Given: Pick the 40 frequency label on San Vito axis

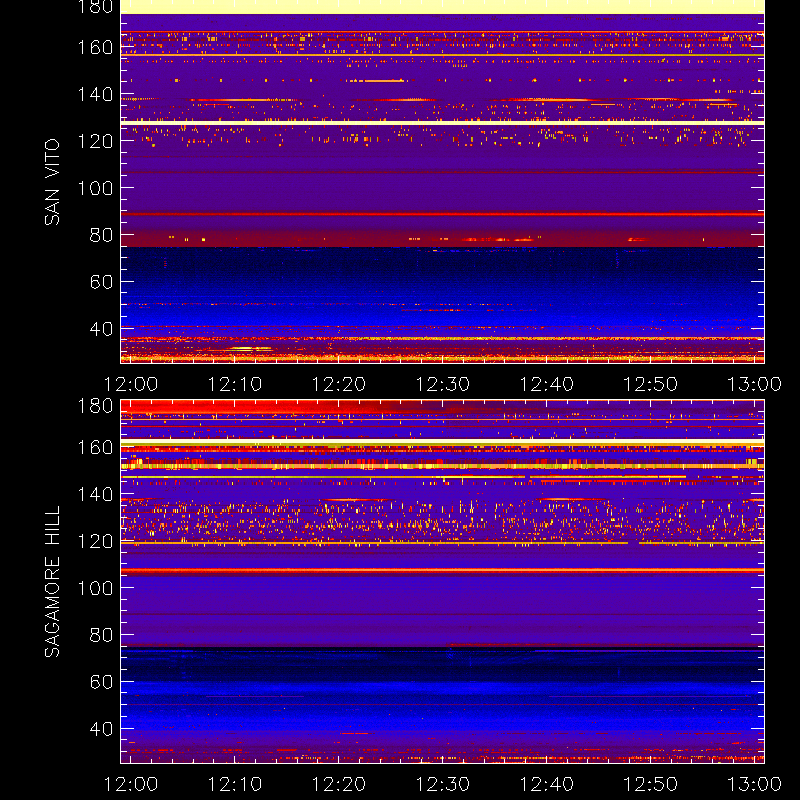Looking at the screenshot, I should [101, 329].
